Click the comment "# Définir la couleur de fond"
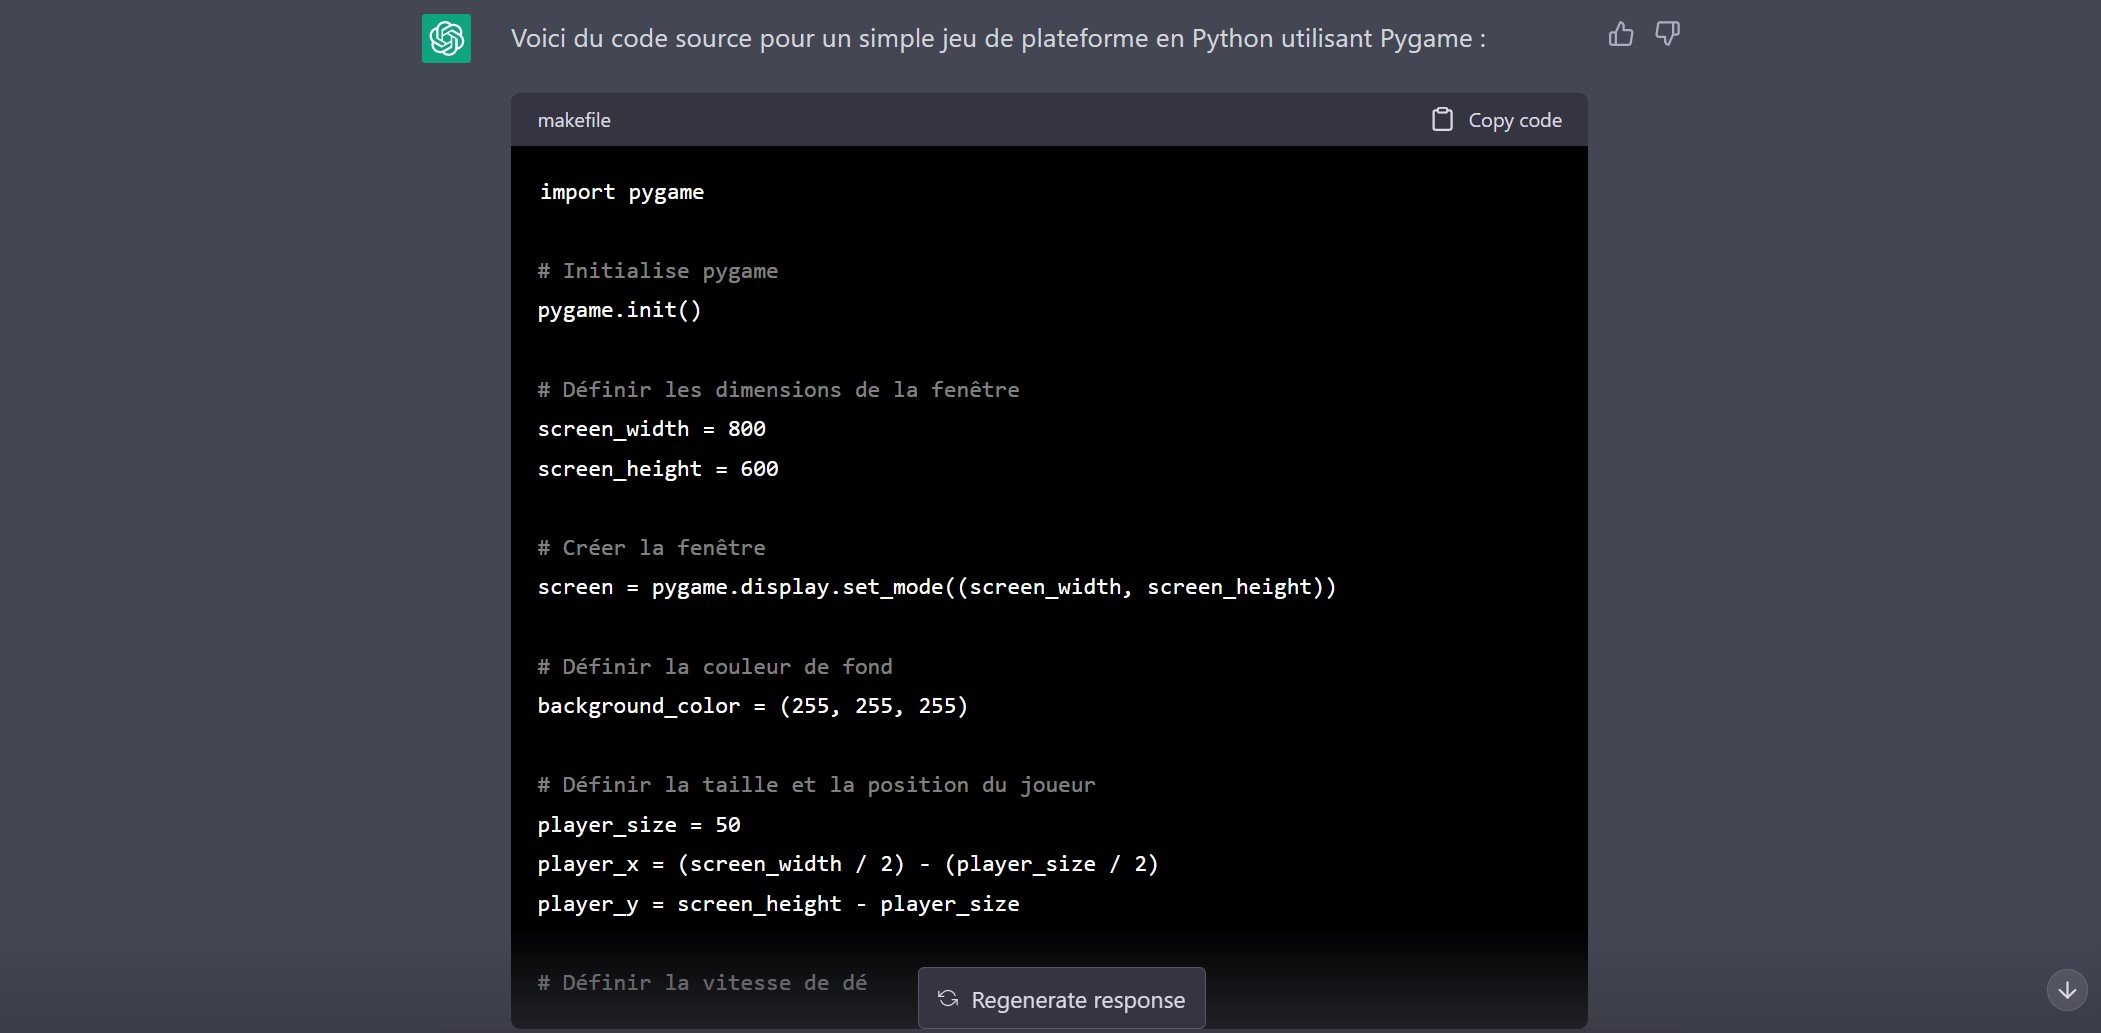2101x1033 pixels. tap(715, 667)
